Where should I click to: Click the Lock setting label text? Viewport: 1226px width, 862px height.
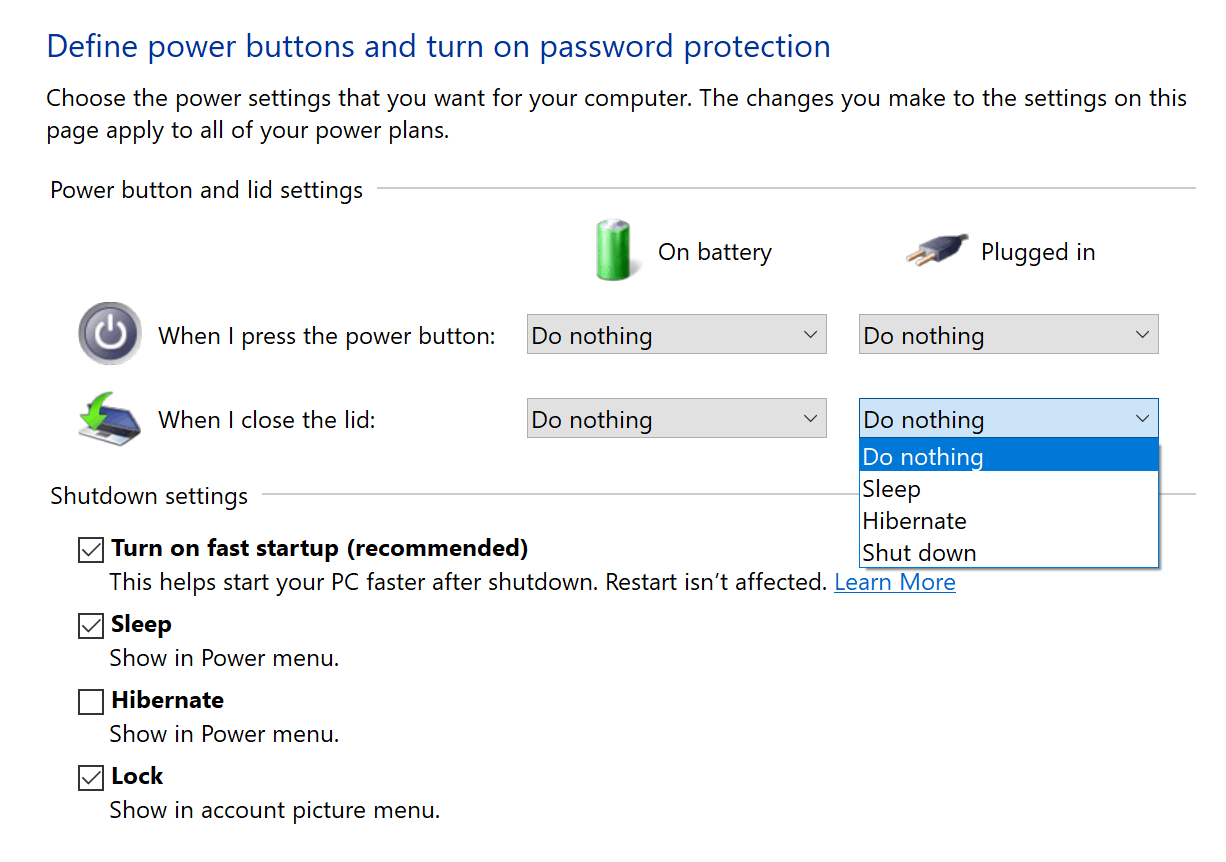(137, 776)
